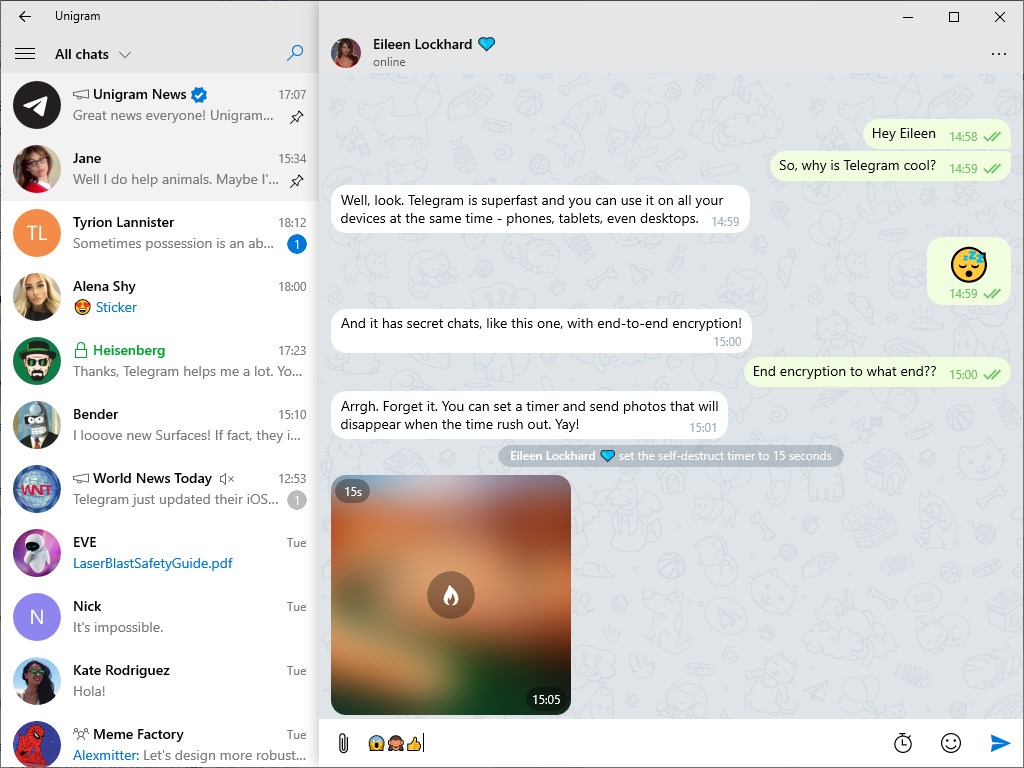
Task: Click the 'So, why is Telegram cool?' message
Action: click(x=890, y=166)
